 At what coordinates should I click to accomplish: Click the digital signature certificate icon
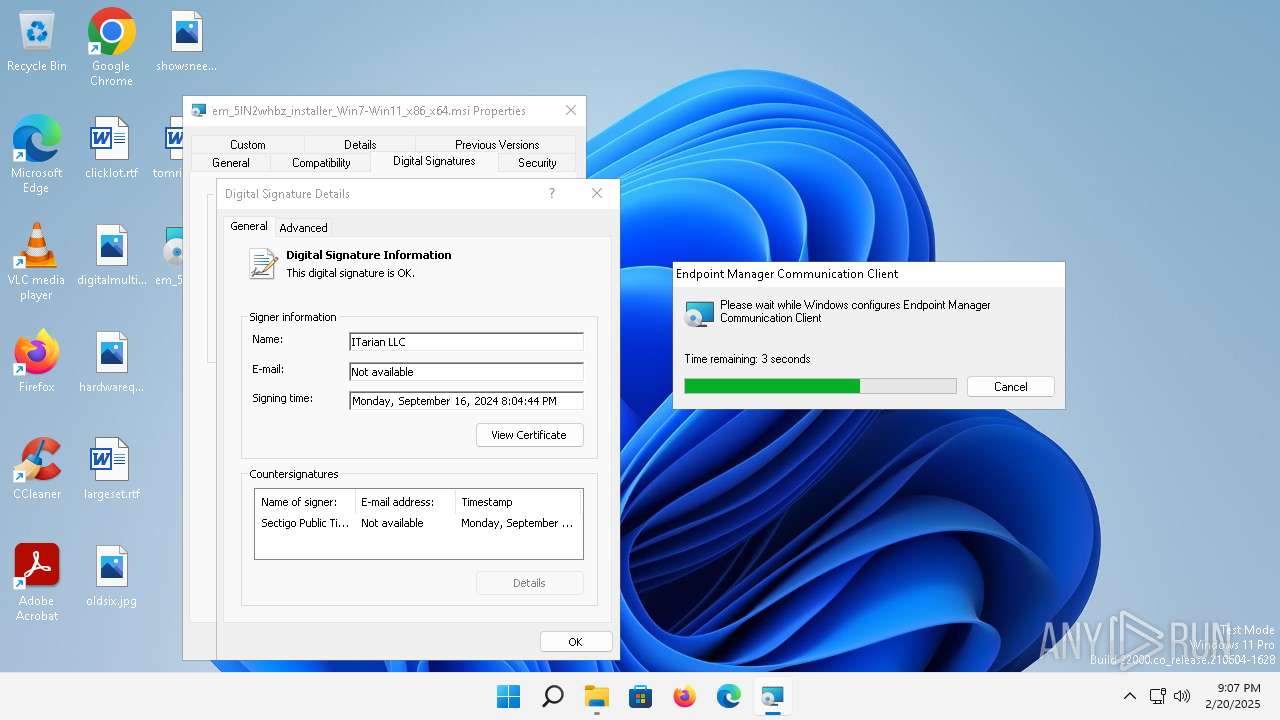click(263, 263)
